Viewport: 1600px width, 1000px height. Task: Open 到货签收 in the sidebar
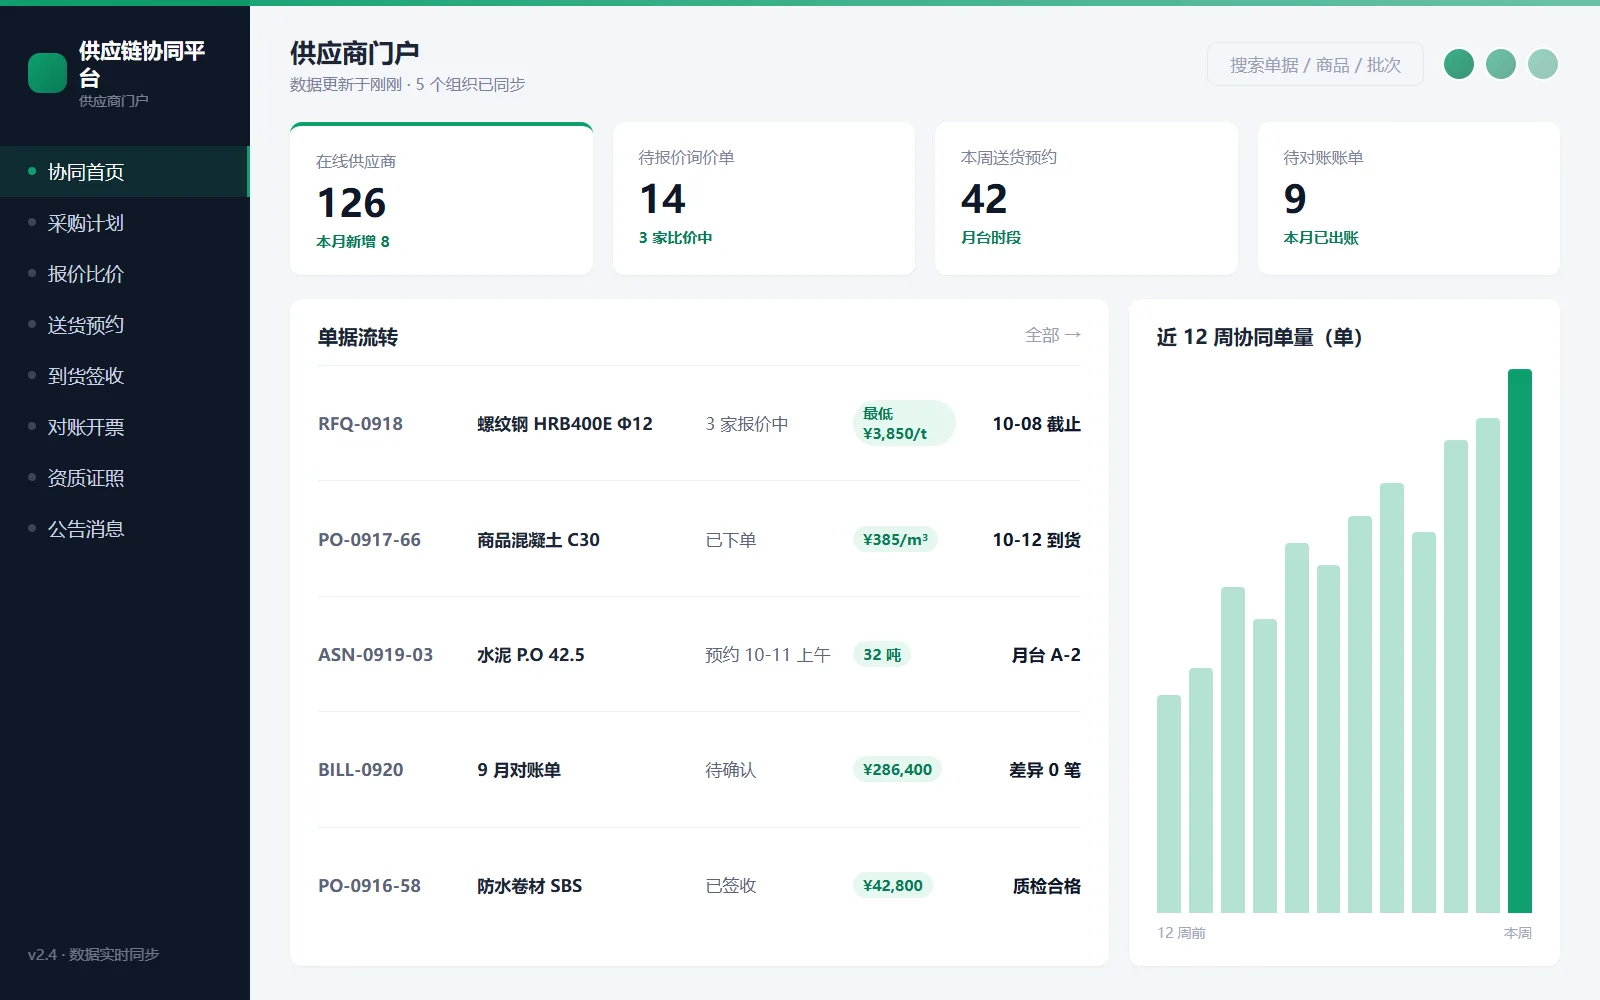[x=125, y=376]
